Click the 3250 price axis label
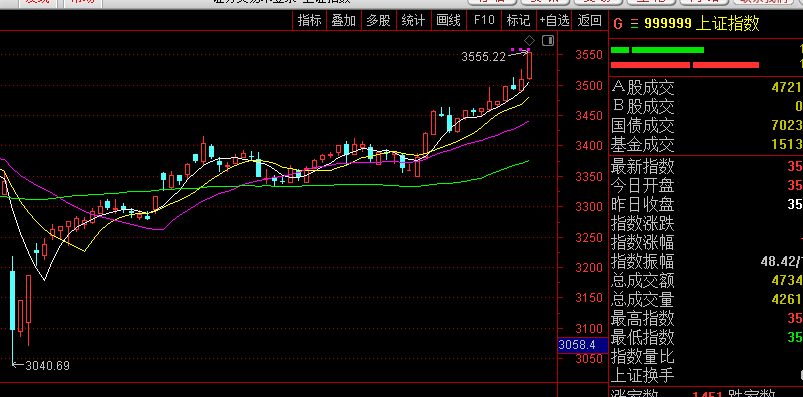Screen dimensions: 803x397 coord(589,238)
